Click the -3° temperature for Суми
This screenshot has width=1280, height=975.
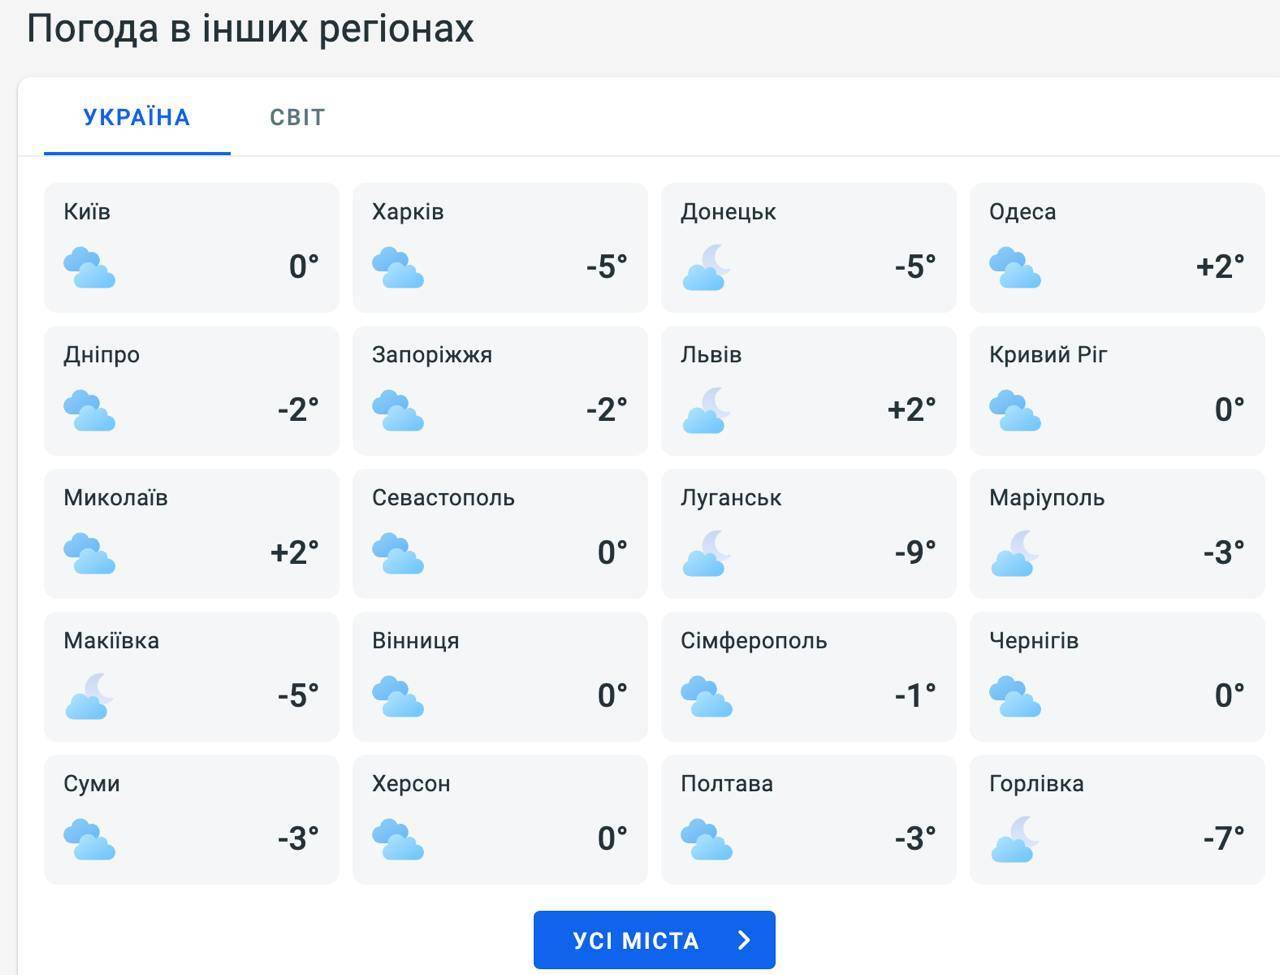(298, 839)
